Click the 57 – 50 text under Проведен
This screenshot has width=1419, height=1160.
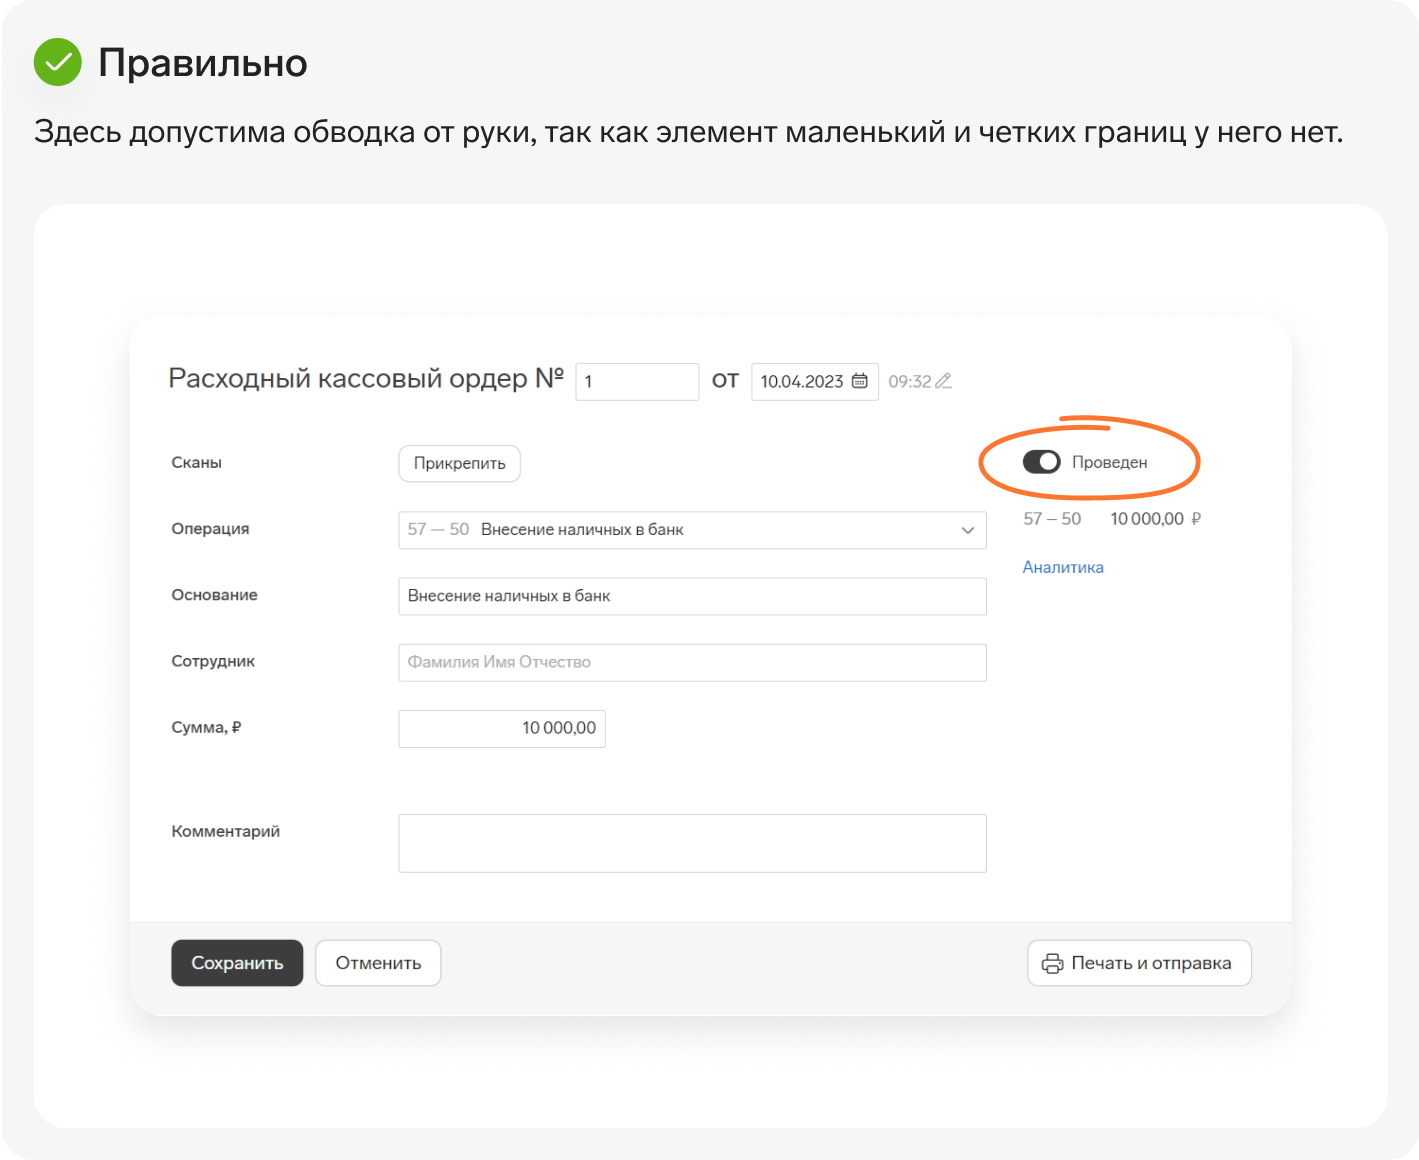1052,519
